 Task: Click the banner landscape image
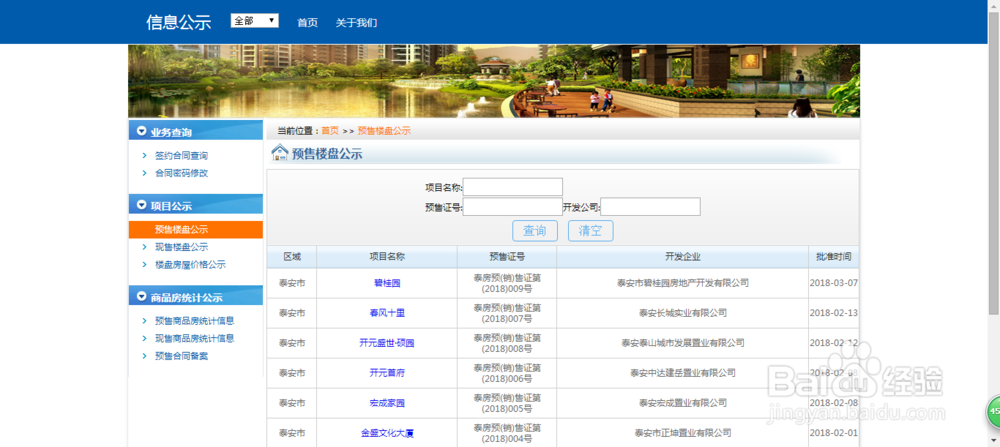coord(494,81)
